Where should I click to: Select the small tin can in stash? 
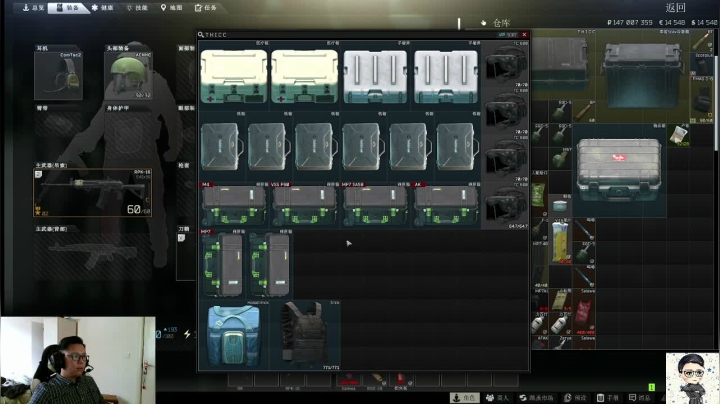(560, 205)
